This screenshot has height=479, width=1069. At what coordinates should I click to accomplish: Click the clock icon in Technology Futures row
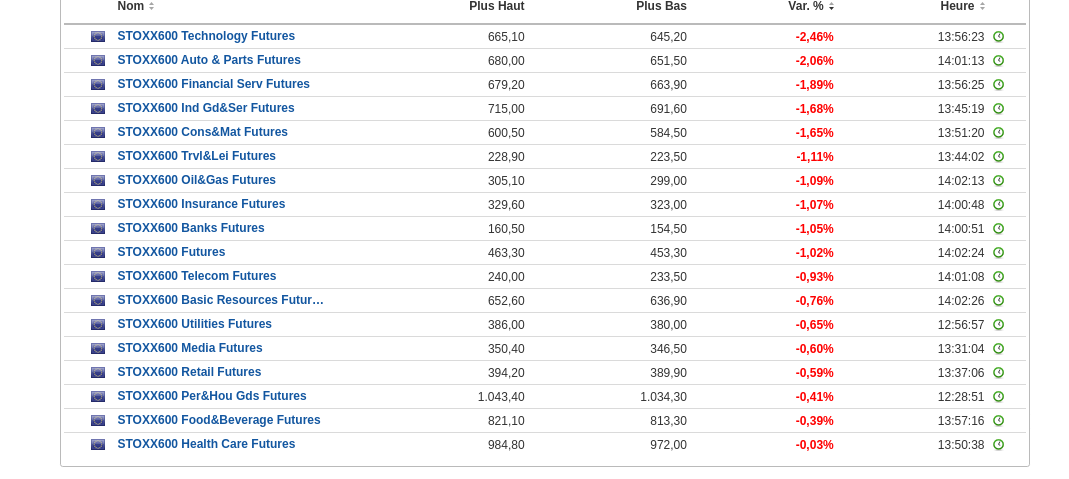point(998,37)
